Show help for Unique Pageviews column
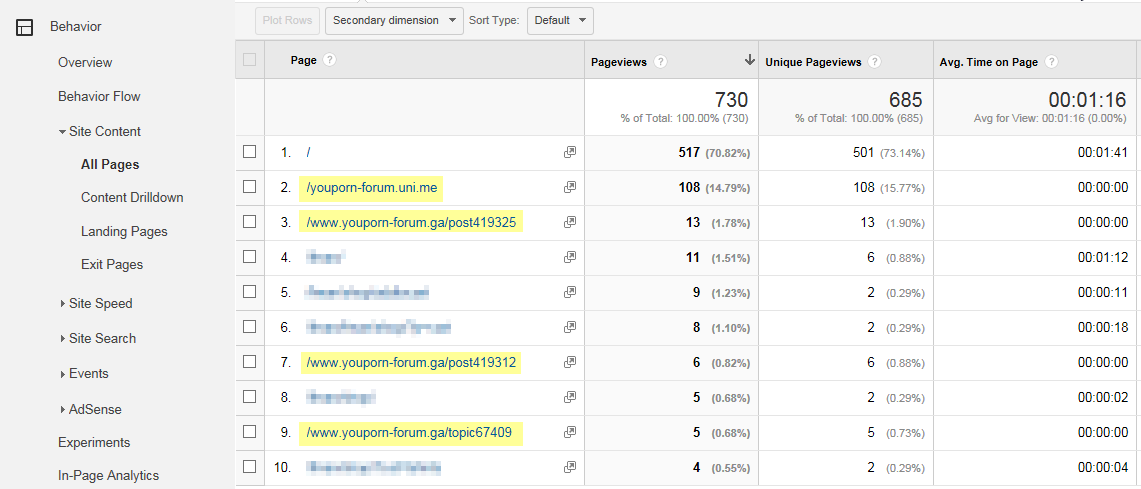This screenshot has height=489, width=1141. [875, 62]
